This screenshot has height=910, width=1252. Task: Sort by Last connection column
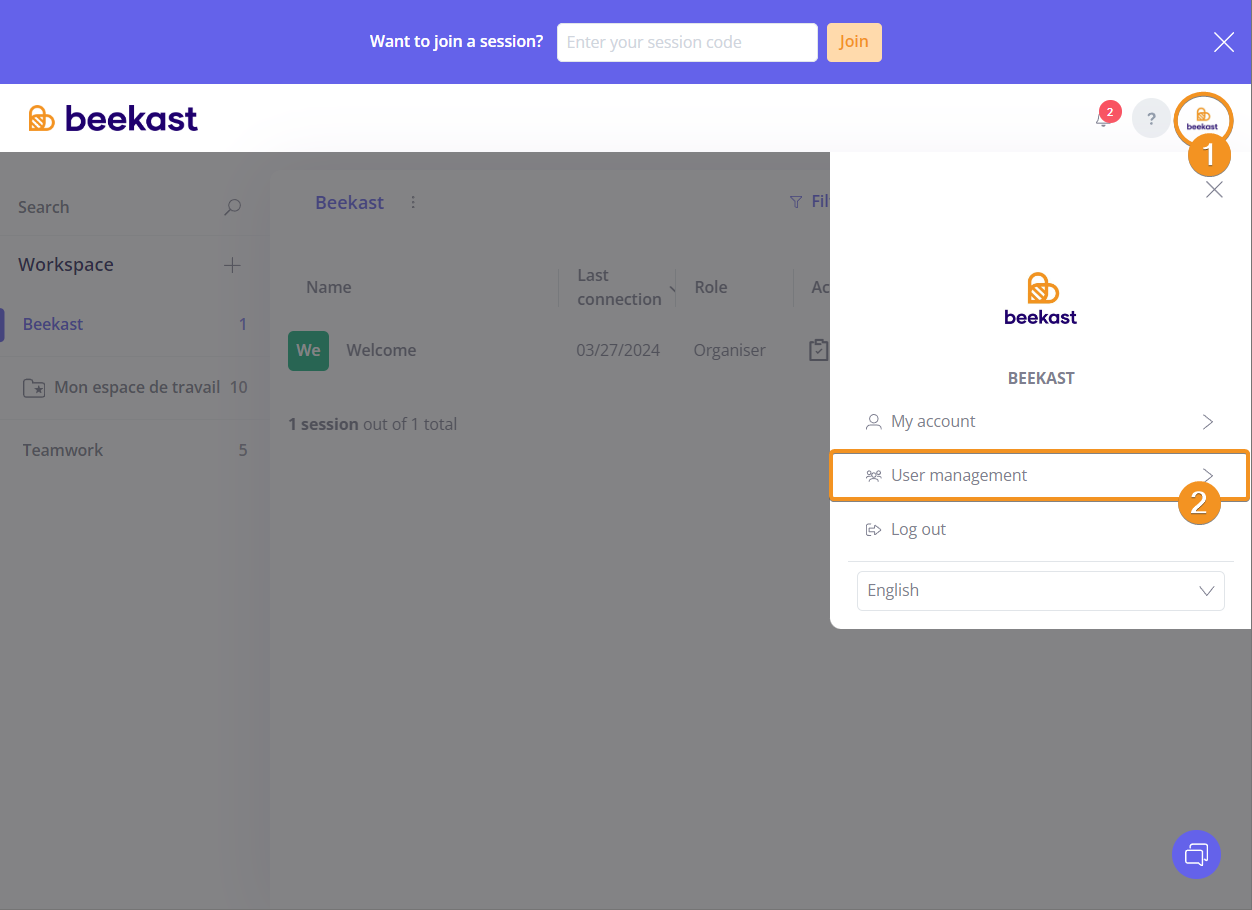pos(619,287)
